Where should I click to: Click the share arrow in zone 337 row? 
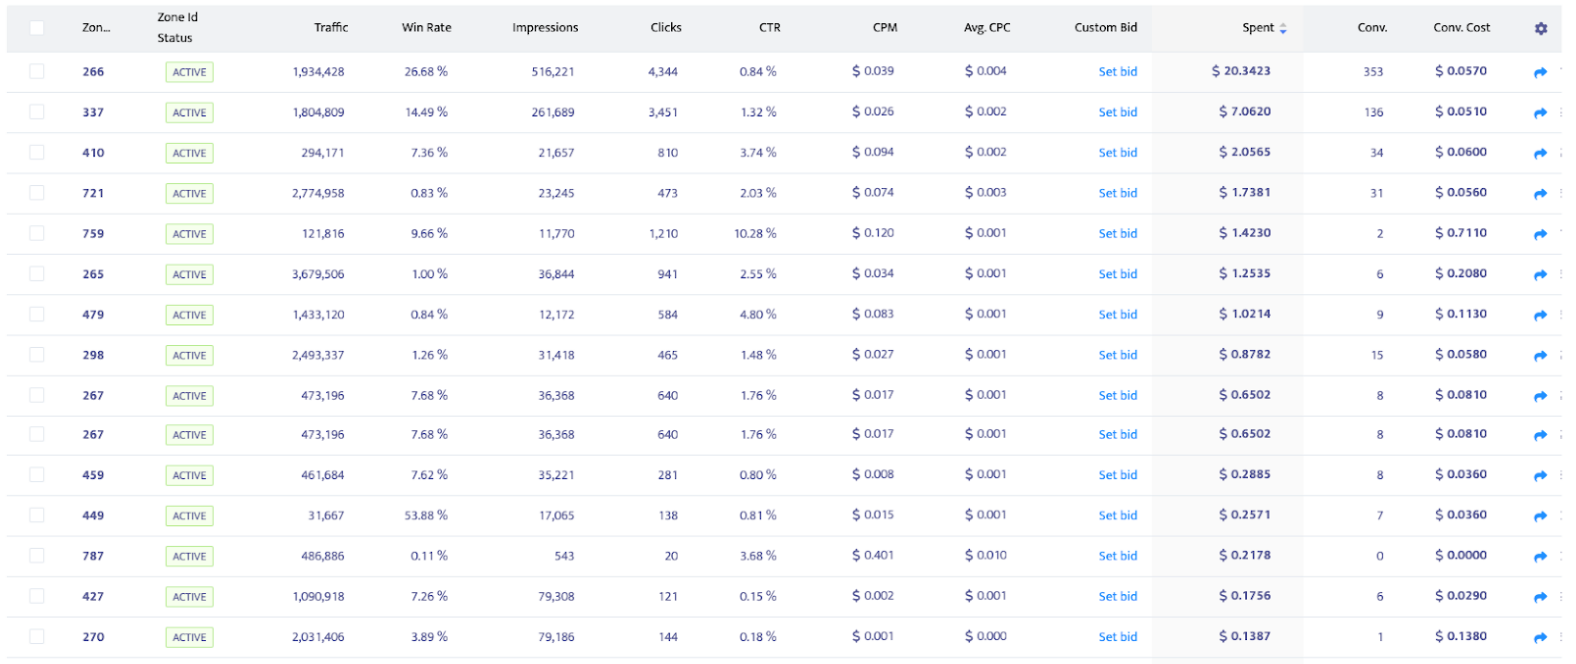(1540, 113)
